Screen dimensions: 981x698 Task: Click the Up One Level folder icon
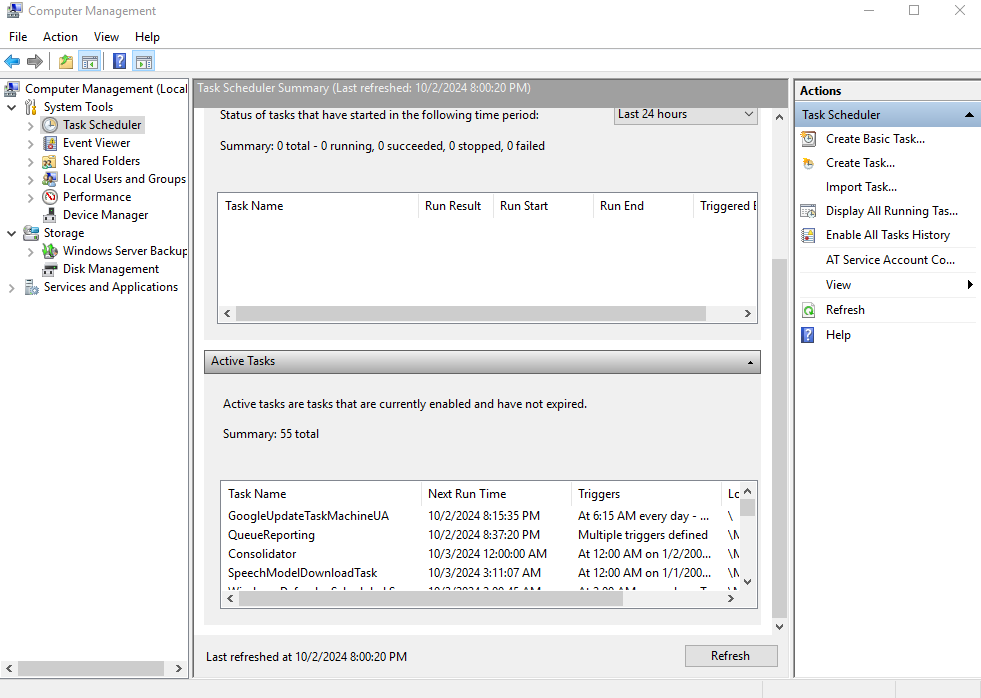(66, 62)
